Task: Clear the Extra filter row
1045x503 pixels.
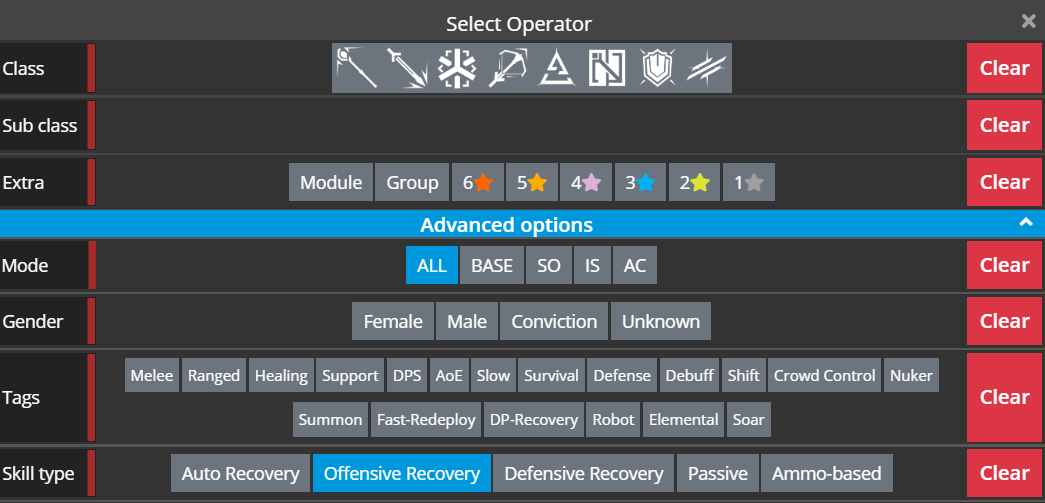Action: pos(1004,182)
